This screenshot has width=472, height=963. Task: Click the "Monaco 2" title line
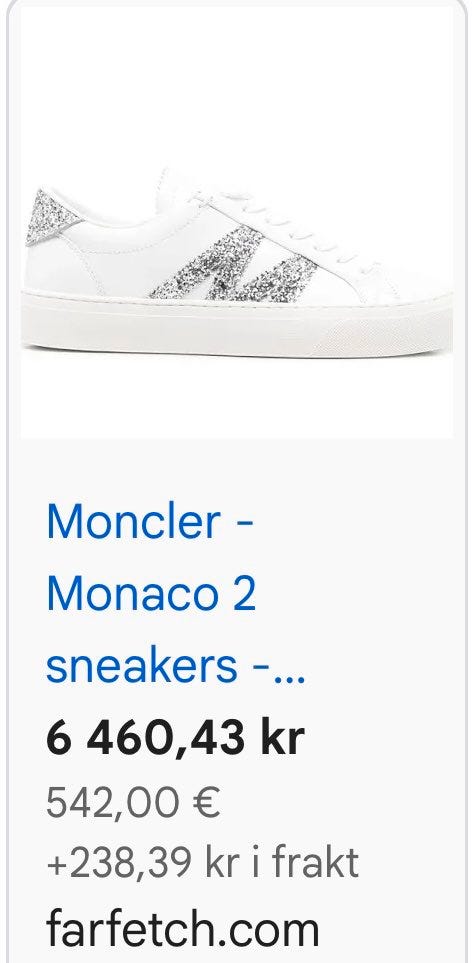pyautogui.click(x=151, y=593)
